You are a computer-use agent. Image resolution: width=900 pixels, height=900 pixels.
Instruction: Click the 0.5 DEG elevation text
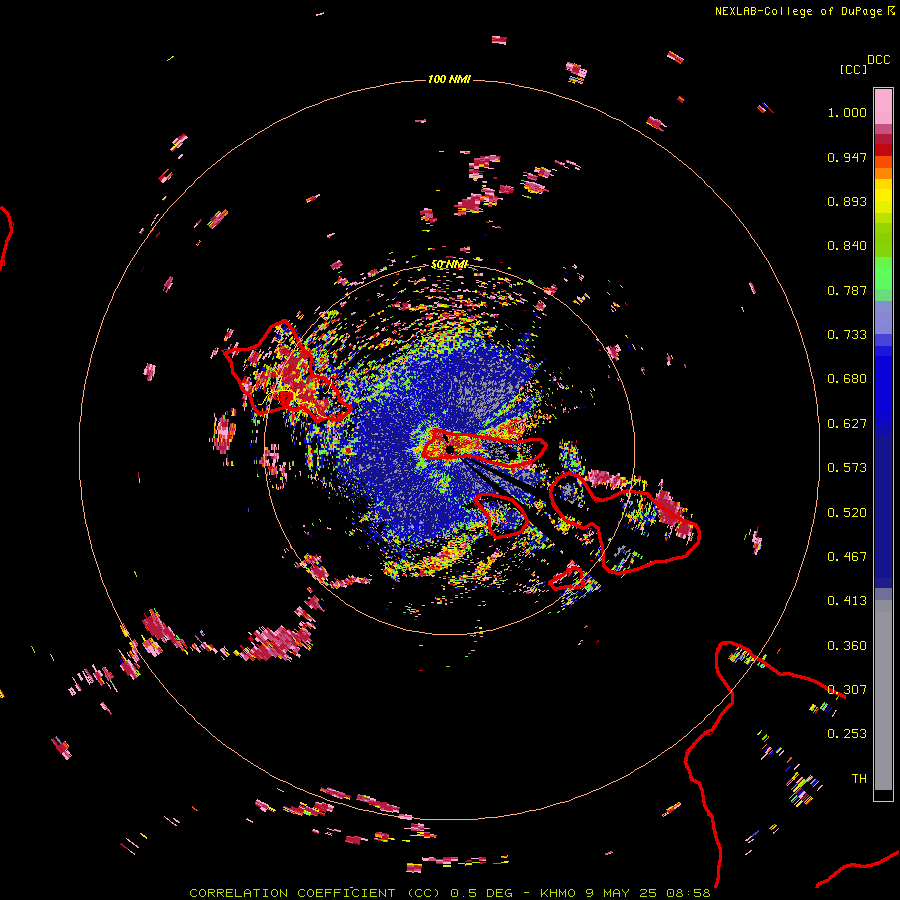(483, 893)
